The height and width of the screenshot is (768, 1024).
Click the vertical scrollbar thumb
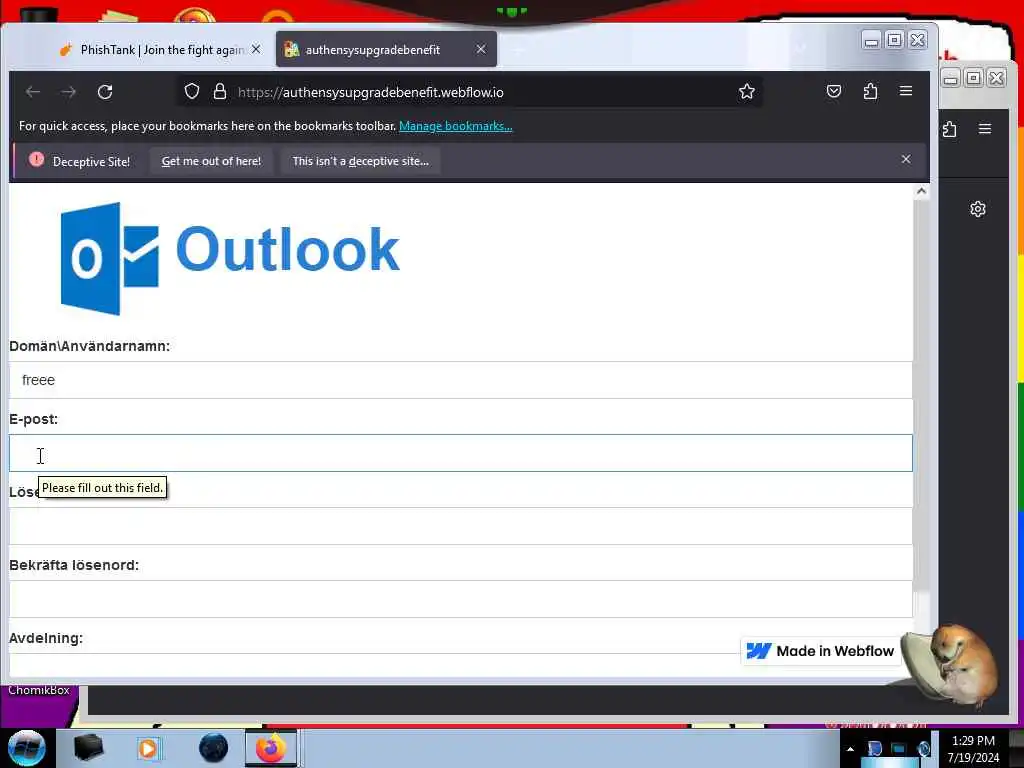click(921, 395)
